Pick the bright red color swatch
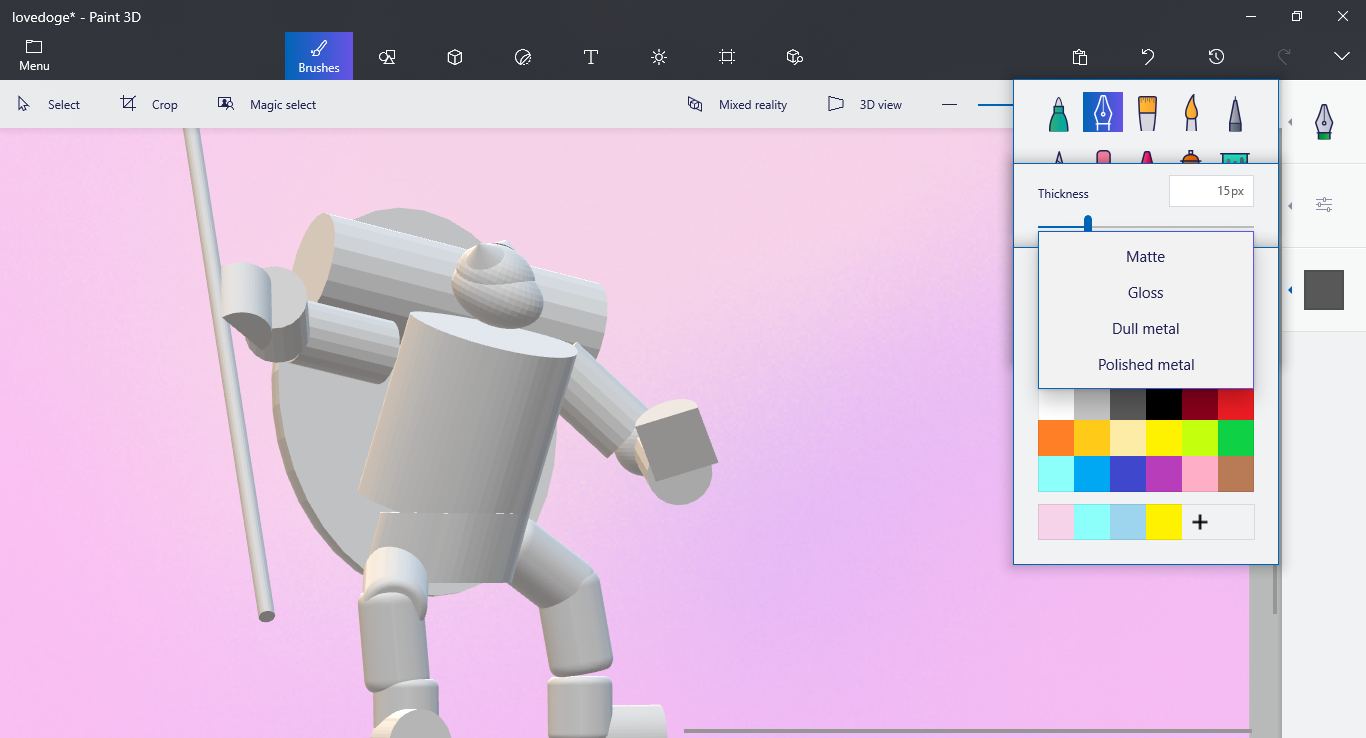This screenshot has height=738, width=1366. click(1236, 405)
